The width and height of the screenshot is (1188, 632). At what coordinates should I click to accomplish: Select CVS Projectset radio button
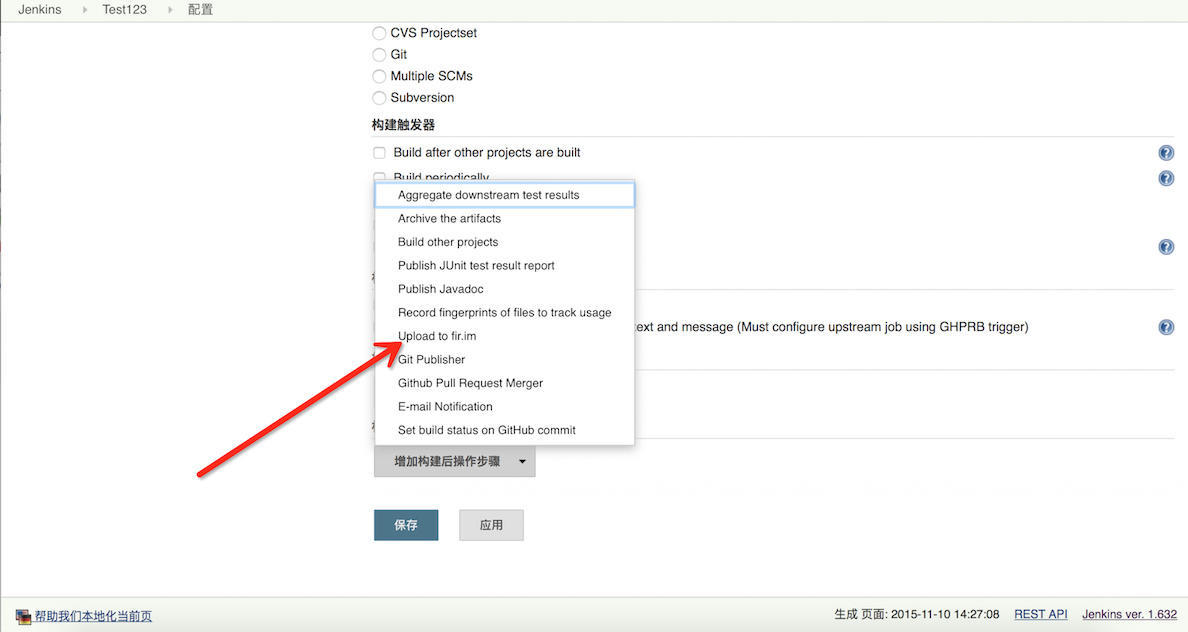pyautogui.click(x=379, y=33)
